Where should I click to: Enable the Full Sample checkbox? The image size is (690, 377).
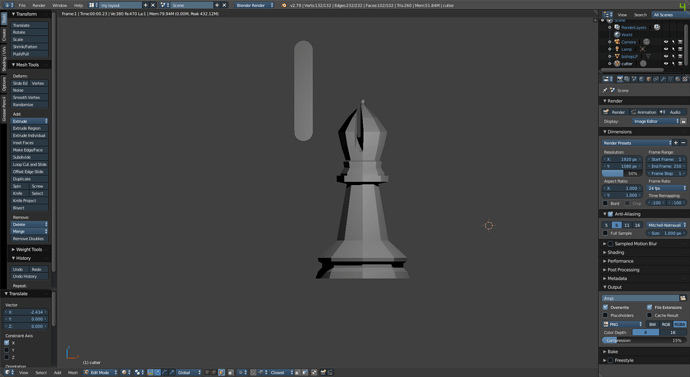(x=606, y=233)
